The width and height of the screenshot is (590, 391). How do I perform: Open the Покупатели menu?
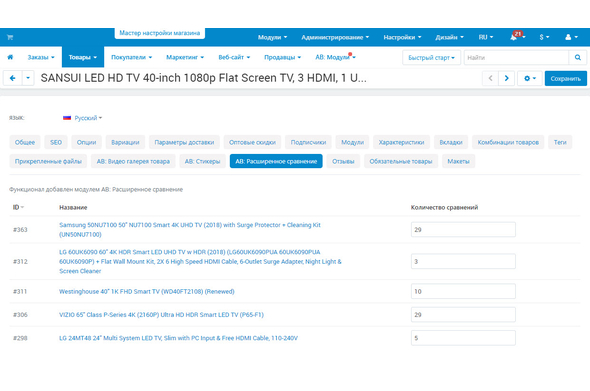coord(131,57)
